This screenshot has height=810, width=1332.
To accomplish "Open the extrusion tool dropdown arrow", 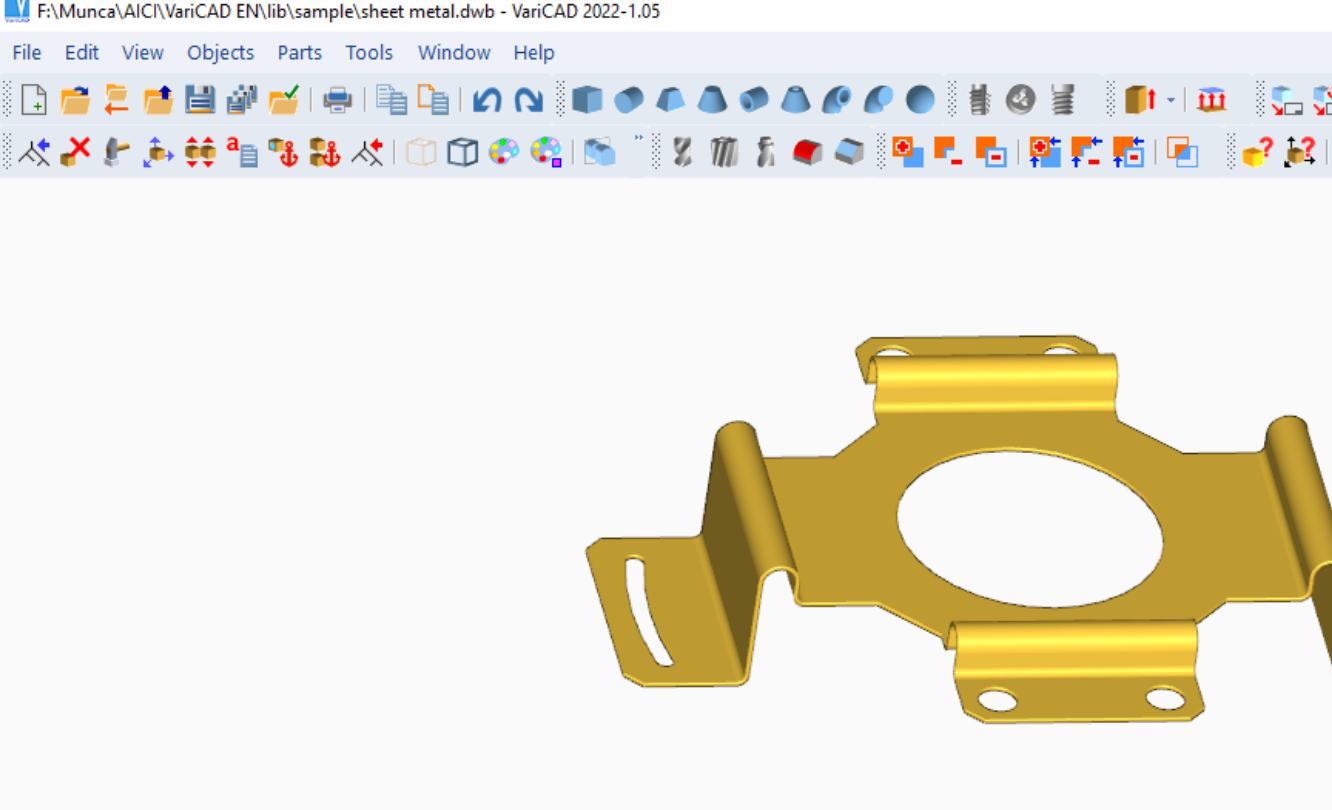I will [1170, 99].
